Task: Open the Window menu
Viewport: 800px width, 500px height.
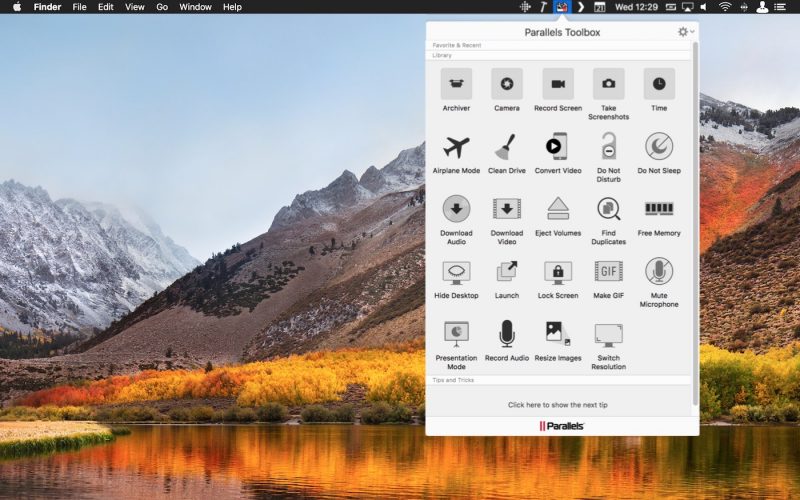Action: (195, 7)
